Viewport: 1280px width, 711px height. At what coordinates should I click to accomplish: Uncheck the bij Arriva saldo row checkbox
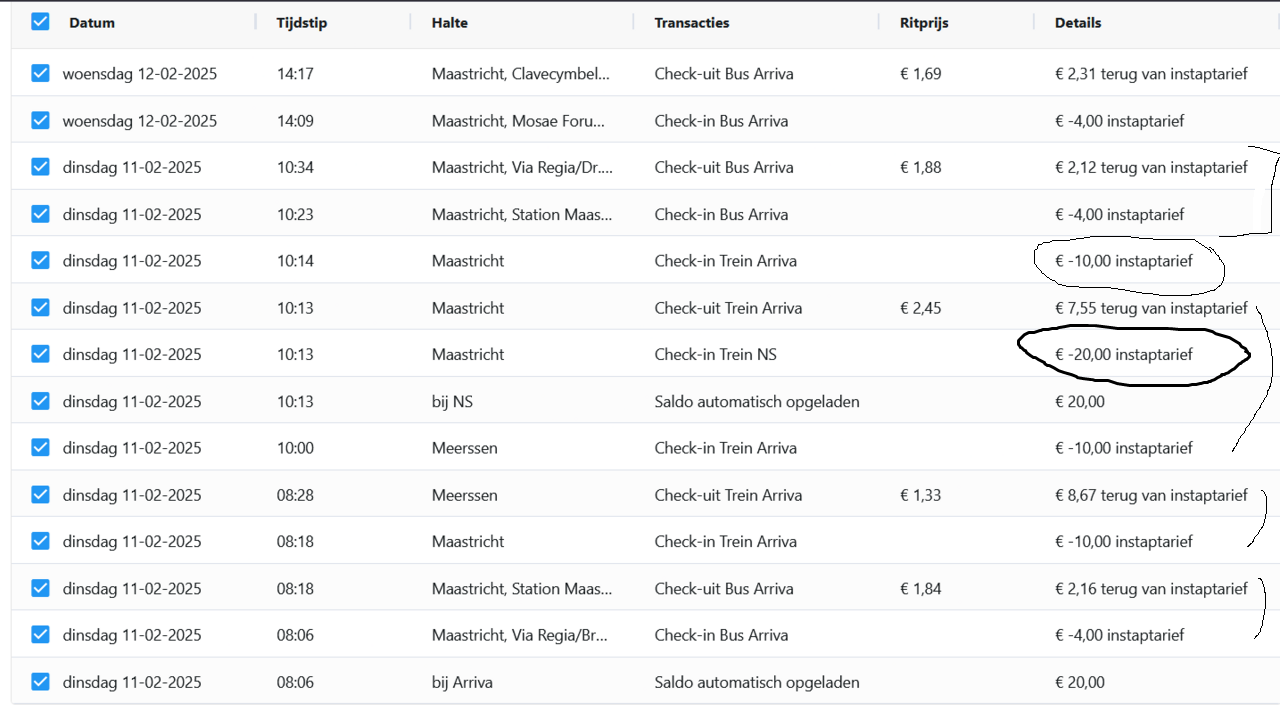point(40,682)
